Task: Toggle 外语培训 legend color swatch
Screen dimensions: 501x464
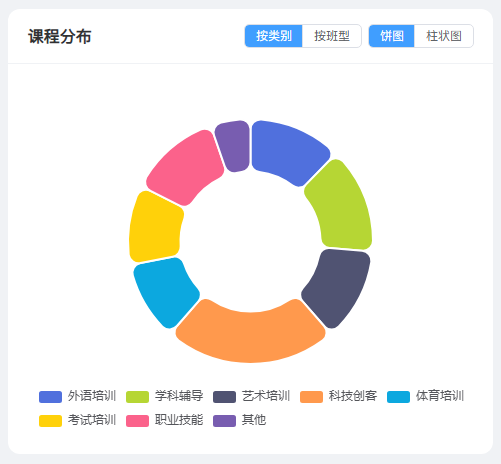Action: point(50,397)
